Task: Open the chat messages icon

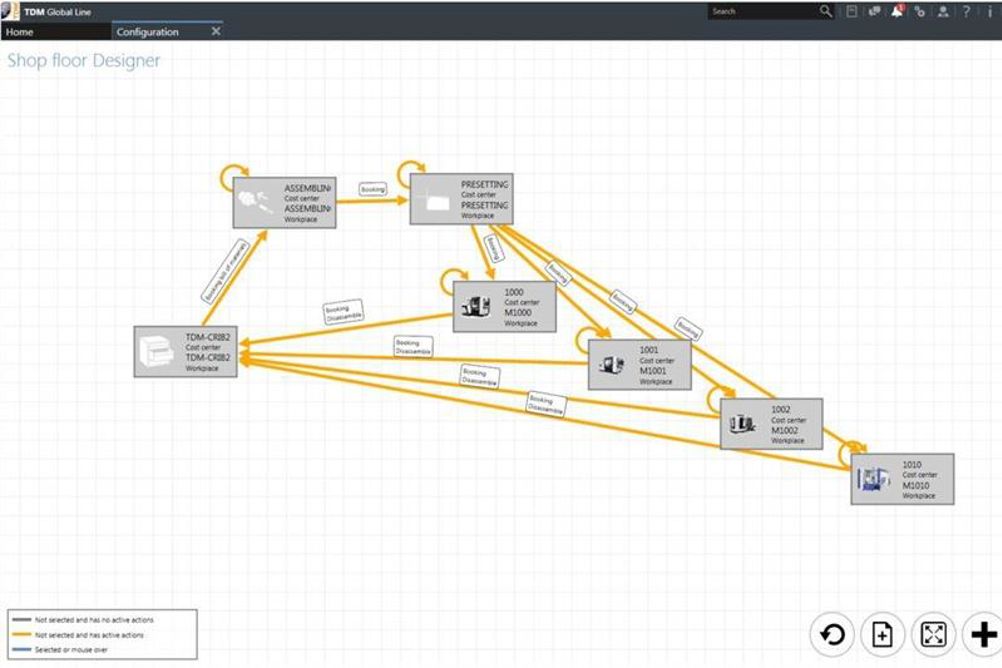Action: 874,12
